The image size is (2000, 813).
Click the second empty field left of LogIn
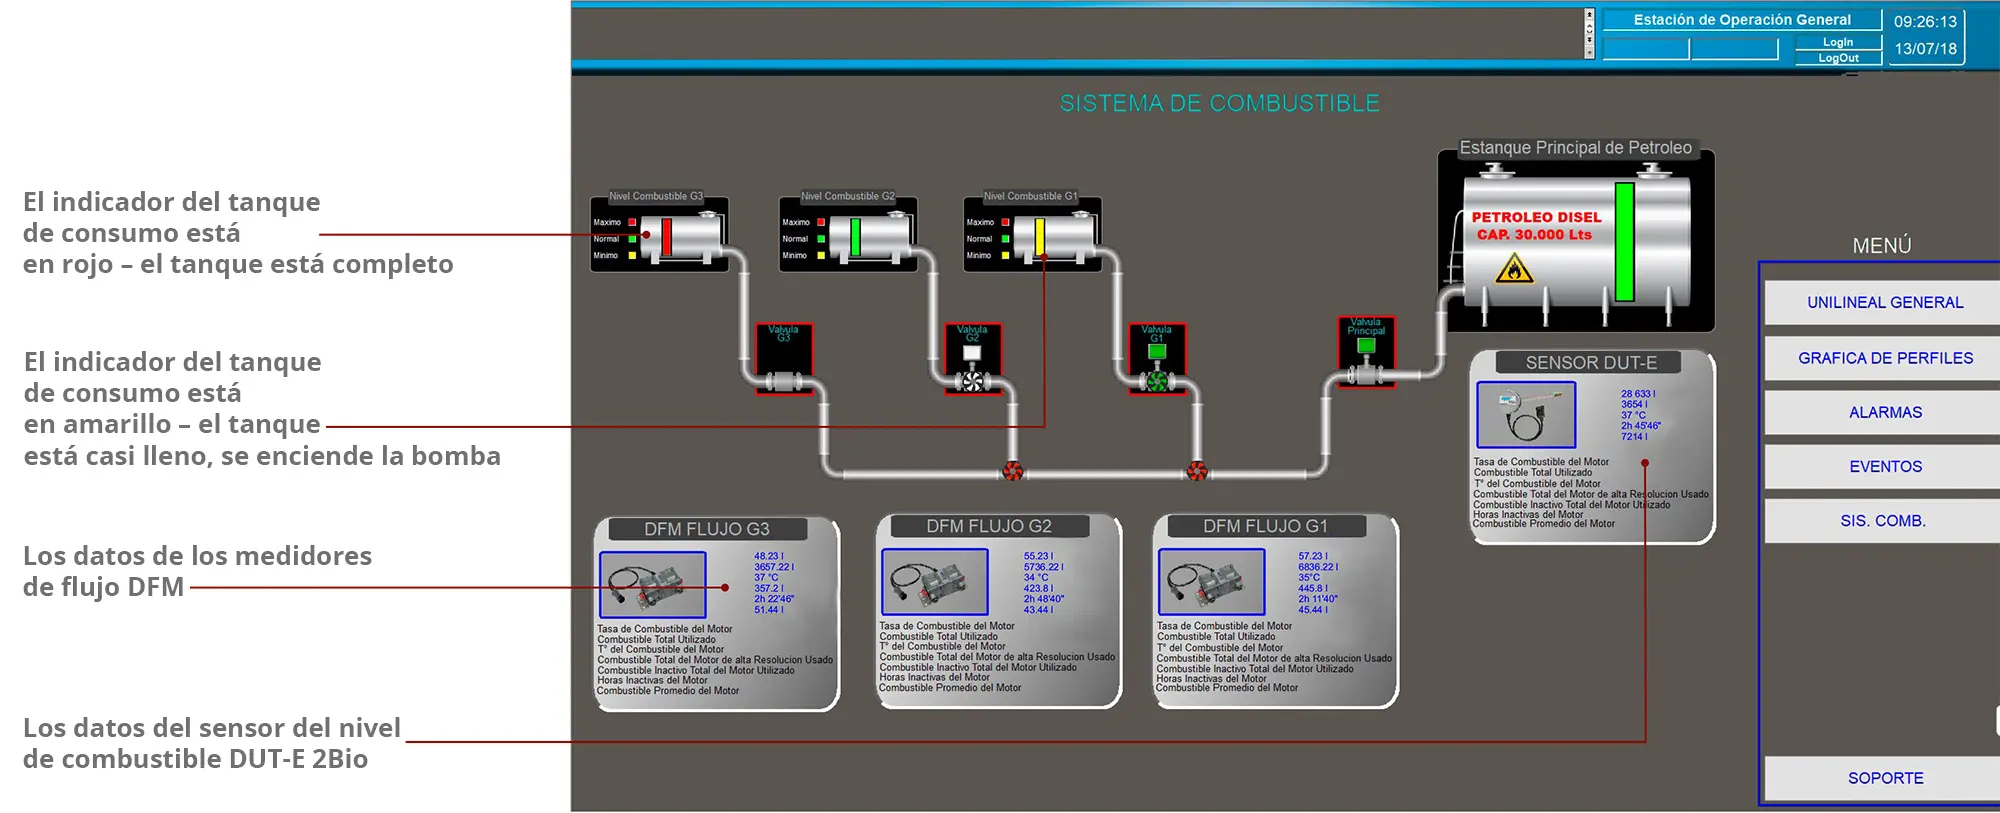(1734, 49)
